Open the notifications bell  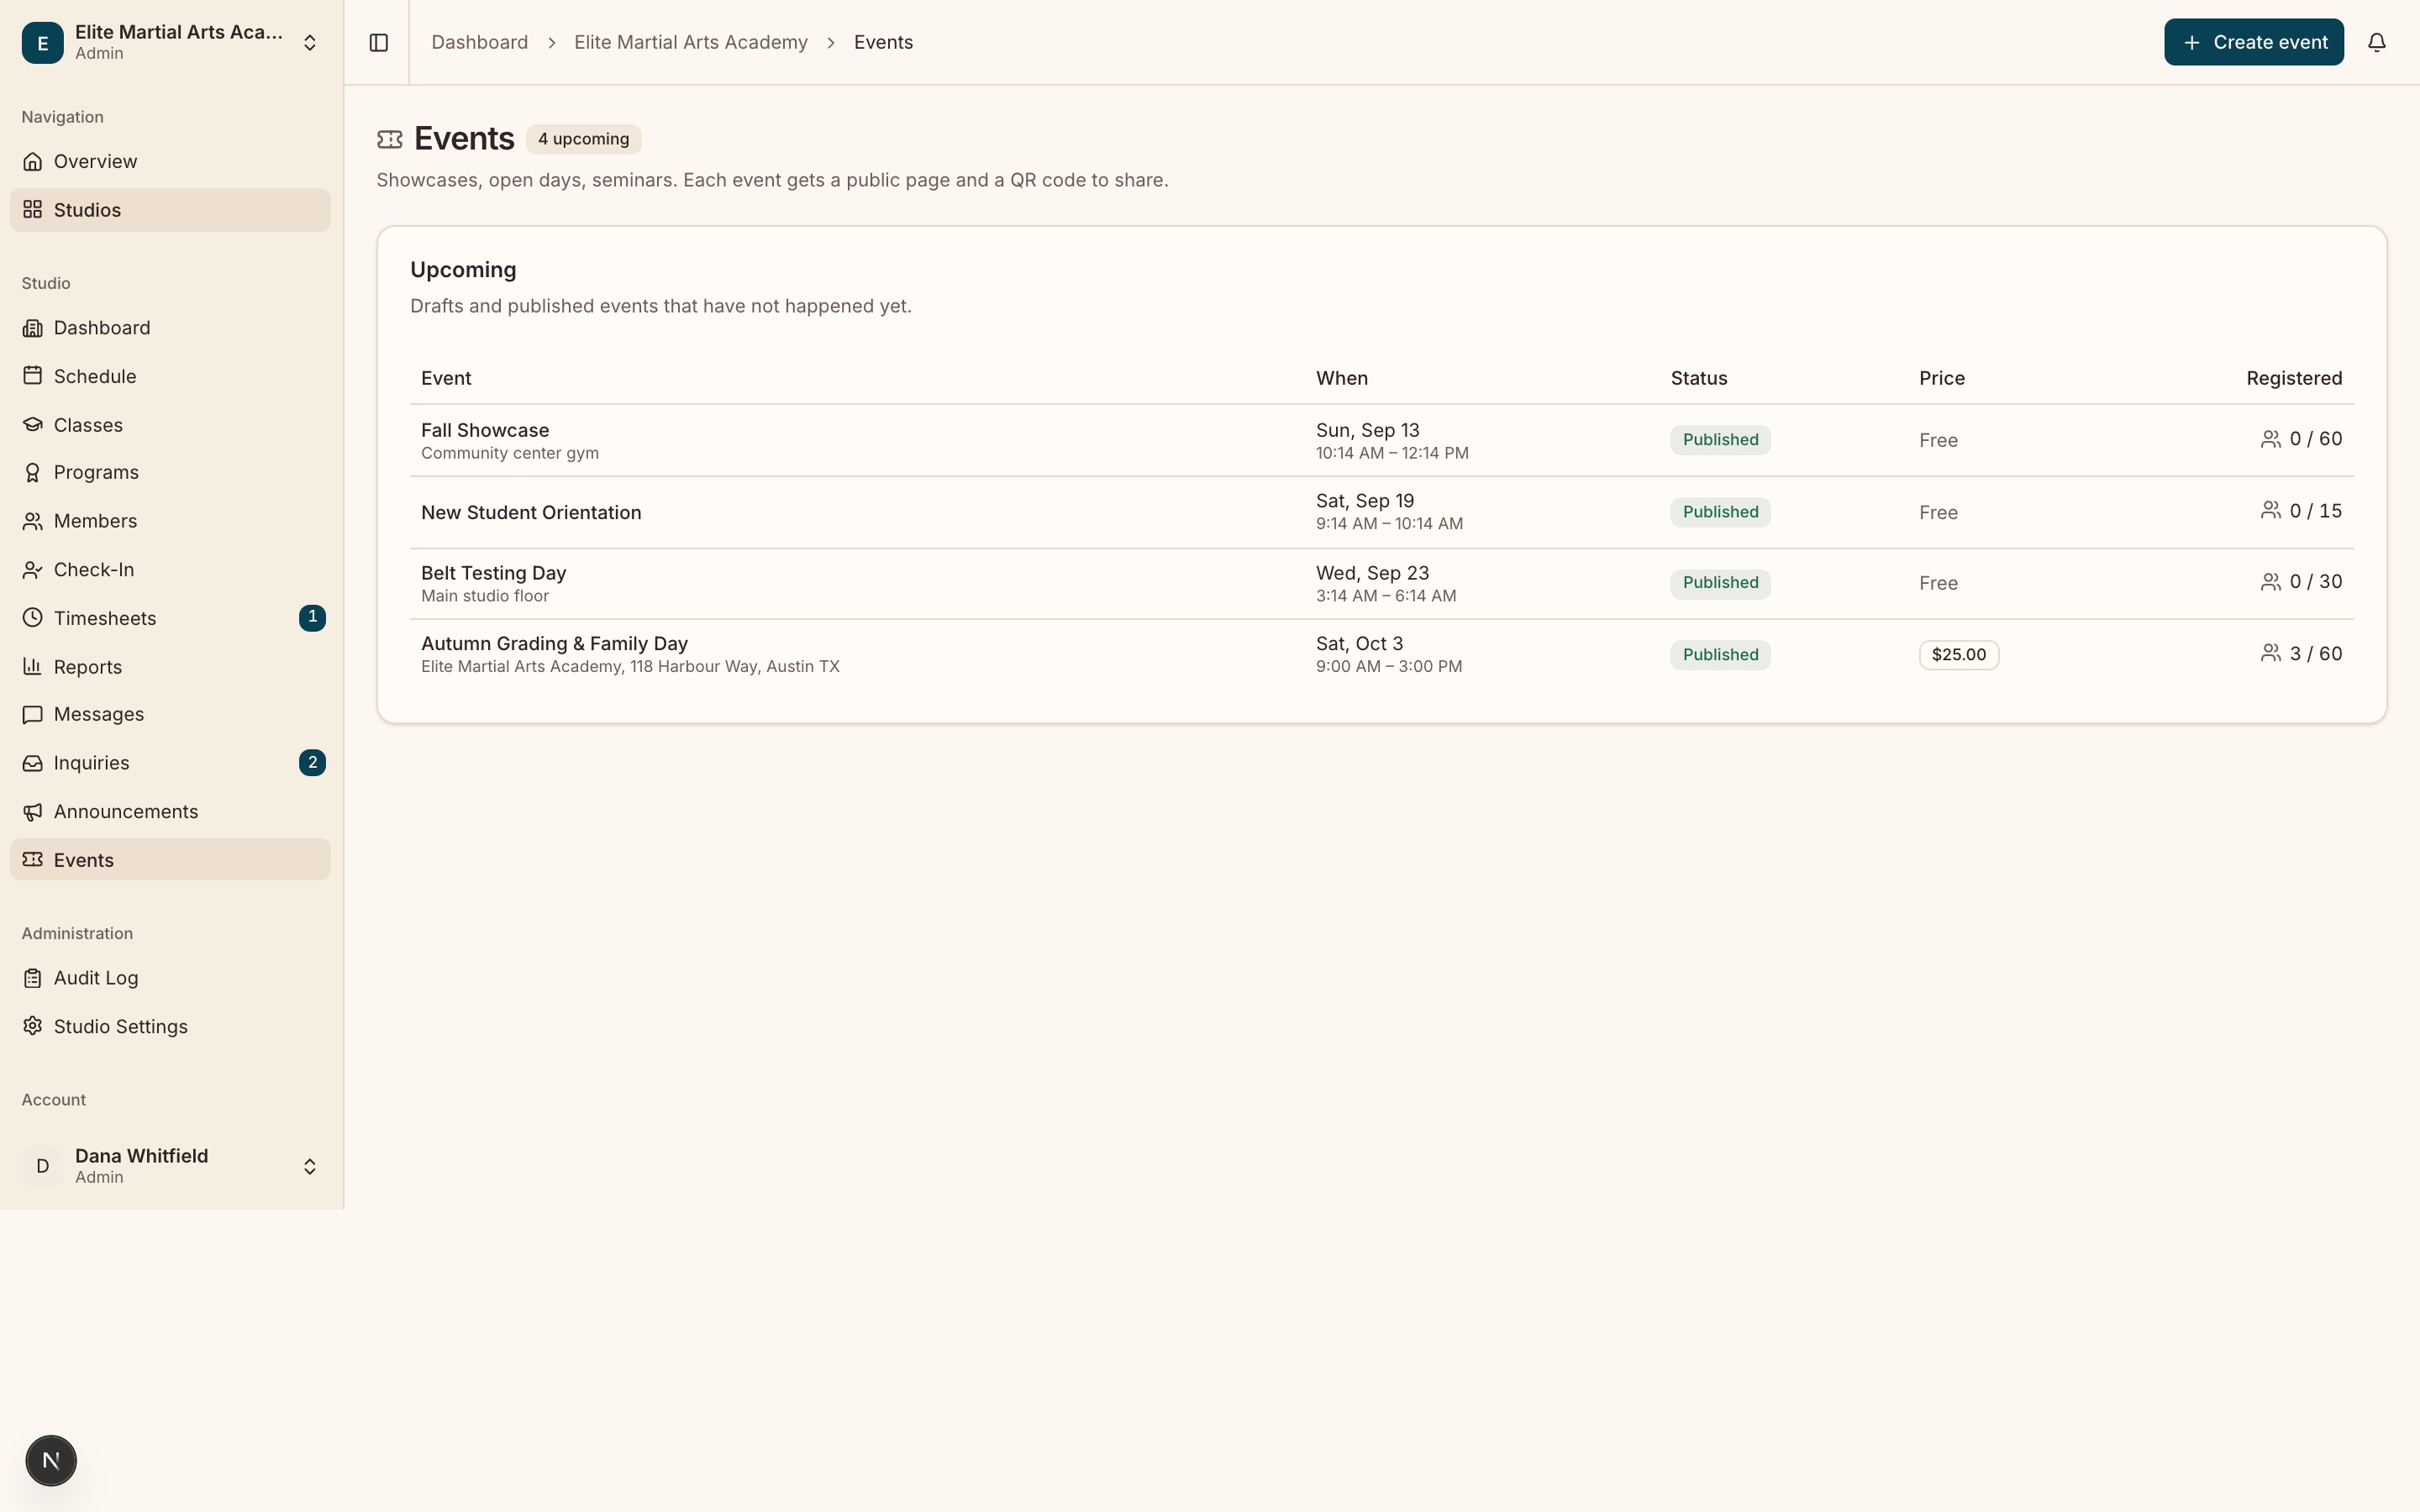(x=2376, y=42)
